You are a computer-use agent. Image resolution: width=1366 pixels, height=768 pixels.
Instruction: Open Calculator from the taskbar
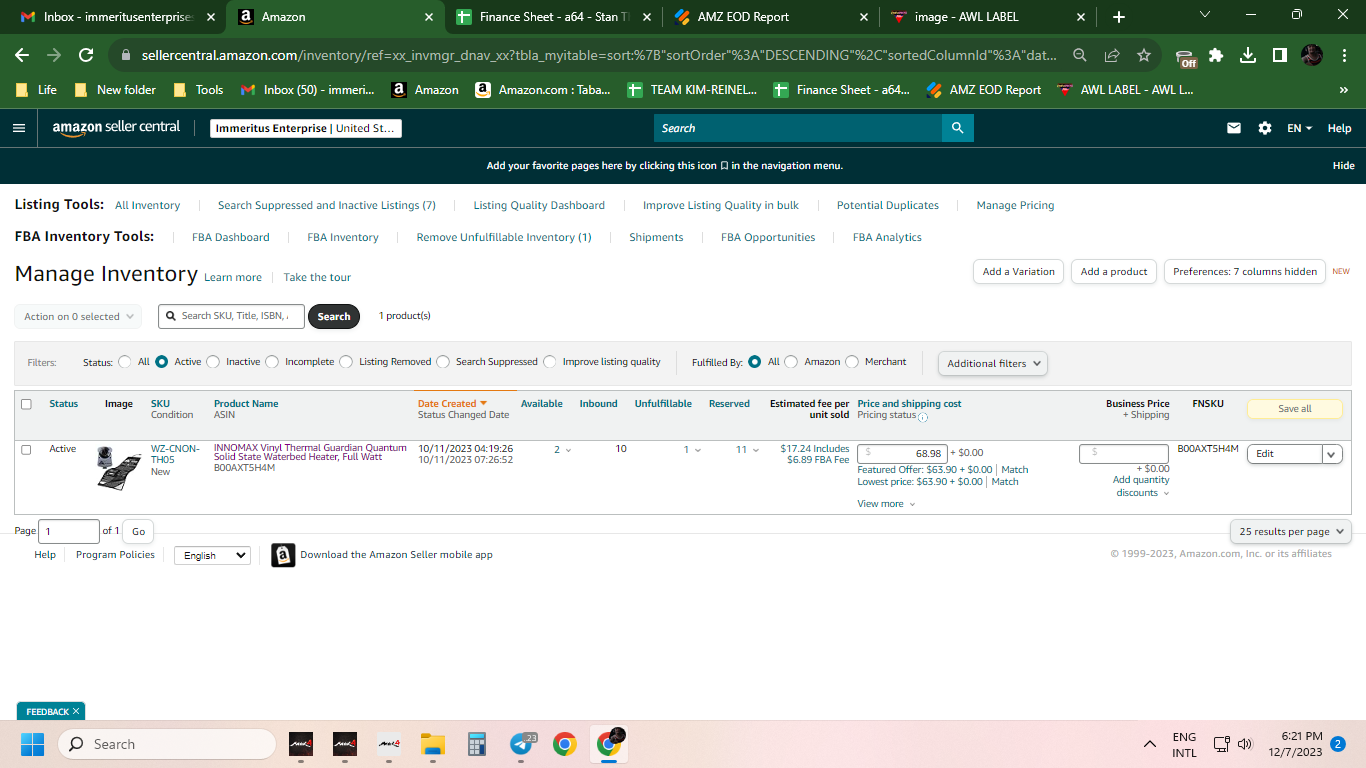(477, 744)
